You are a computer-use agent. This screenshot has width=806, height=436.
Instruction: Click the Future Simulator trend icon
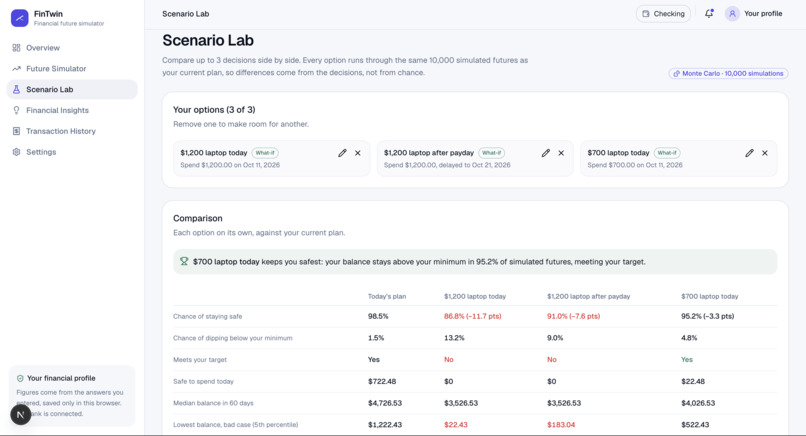tap(16, 68)
